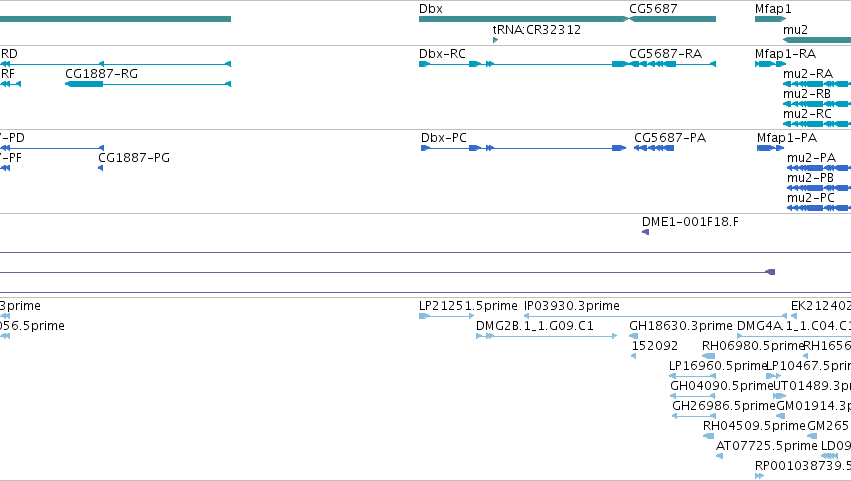The width and height of the screenshot is (851, 481).
Task: Click the purple arrow below DME1-001F18.F
Action: (x=645, y=232)
